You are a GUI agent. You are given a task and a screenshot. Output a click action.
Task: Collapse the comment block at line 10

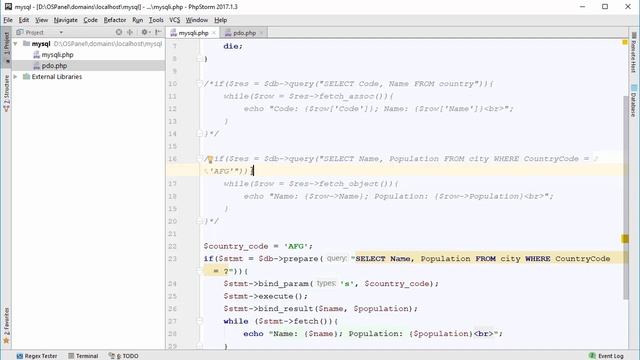pyautogui.click(x=200, y=84)
